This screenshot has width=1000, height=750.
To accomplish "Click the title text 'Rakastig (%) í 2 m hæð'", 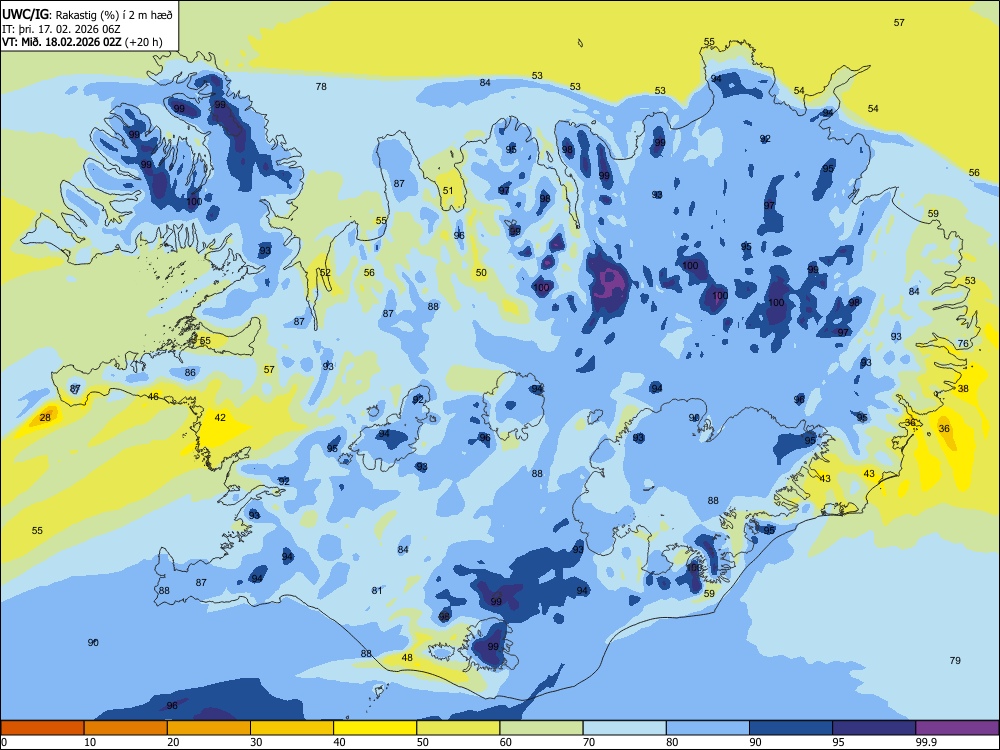I will [x=114, y=15].
